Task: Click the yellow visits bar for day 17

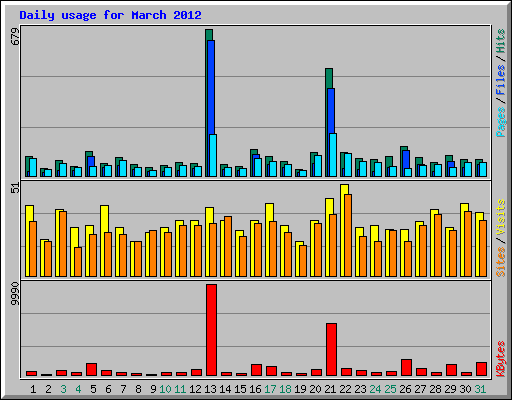Action: pyautogui.click(x=269, y=212)
